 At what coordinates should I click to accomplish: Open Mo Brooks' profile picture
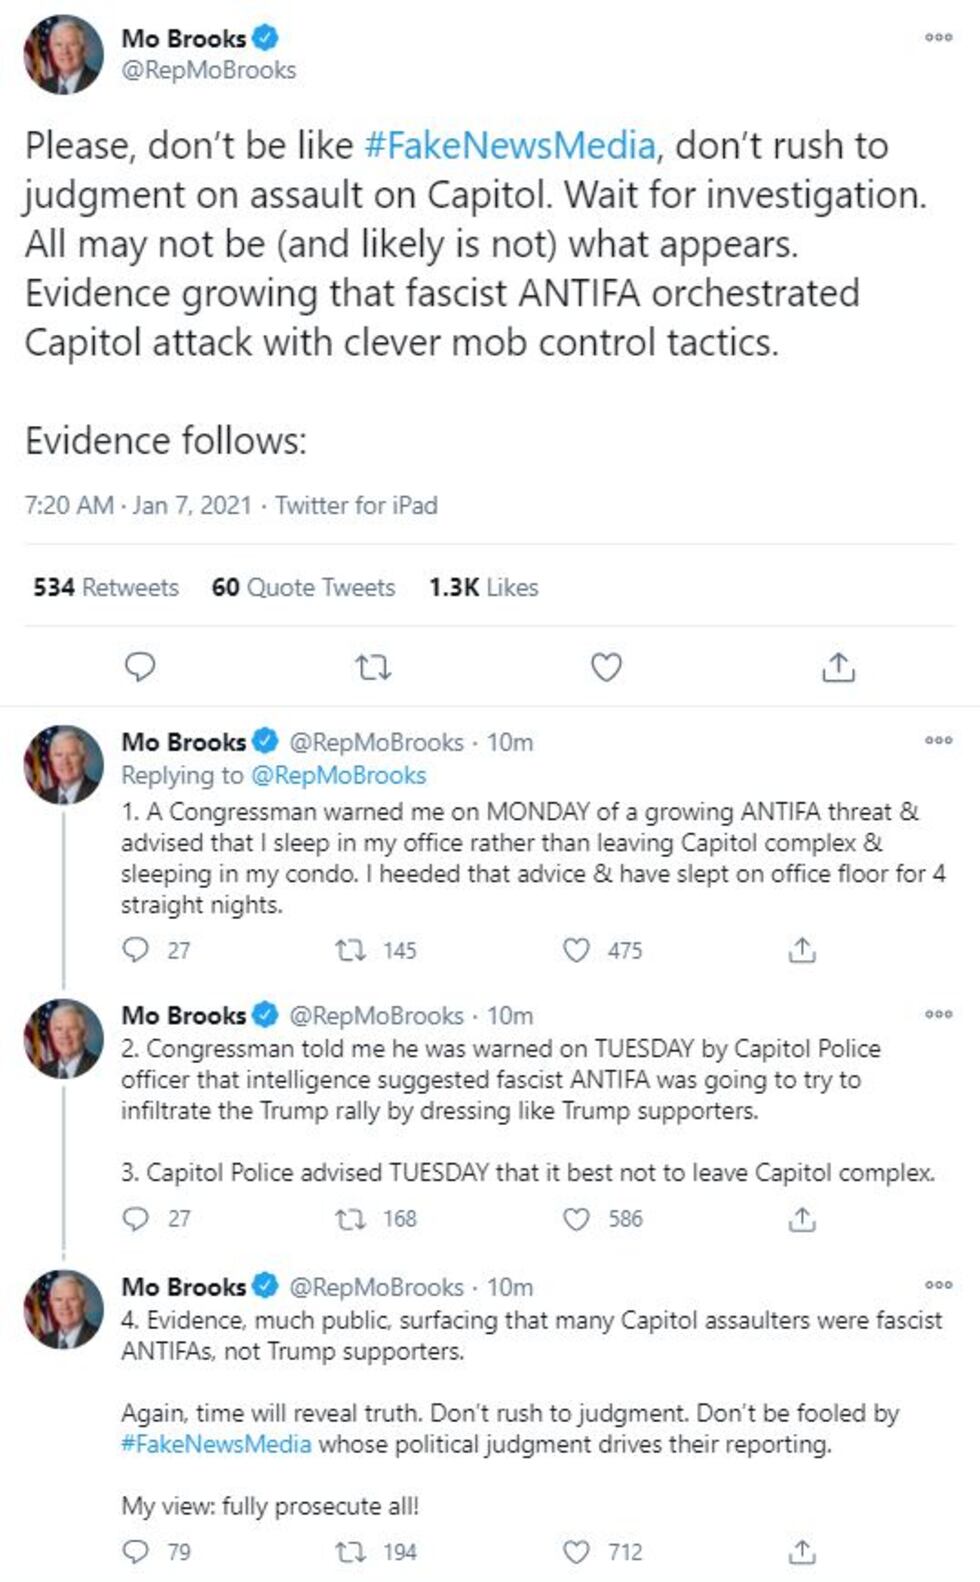tap(61, 55)
